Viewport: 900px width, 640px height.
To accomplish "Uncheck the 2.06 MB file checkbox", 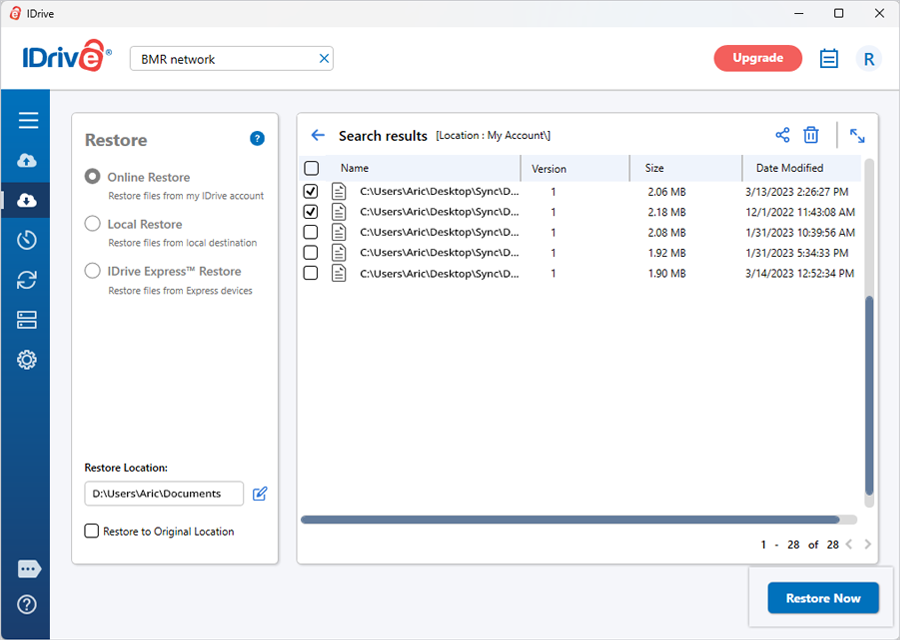I will [311, 191].
